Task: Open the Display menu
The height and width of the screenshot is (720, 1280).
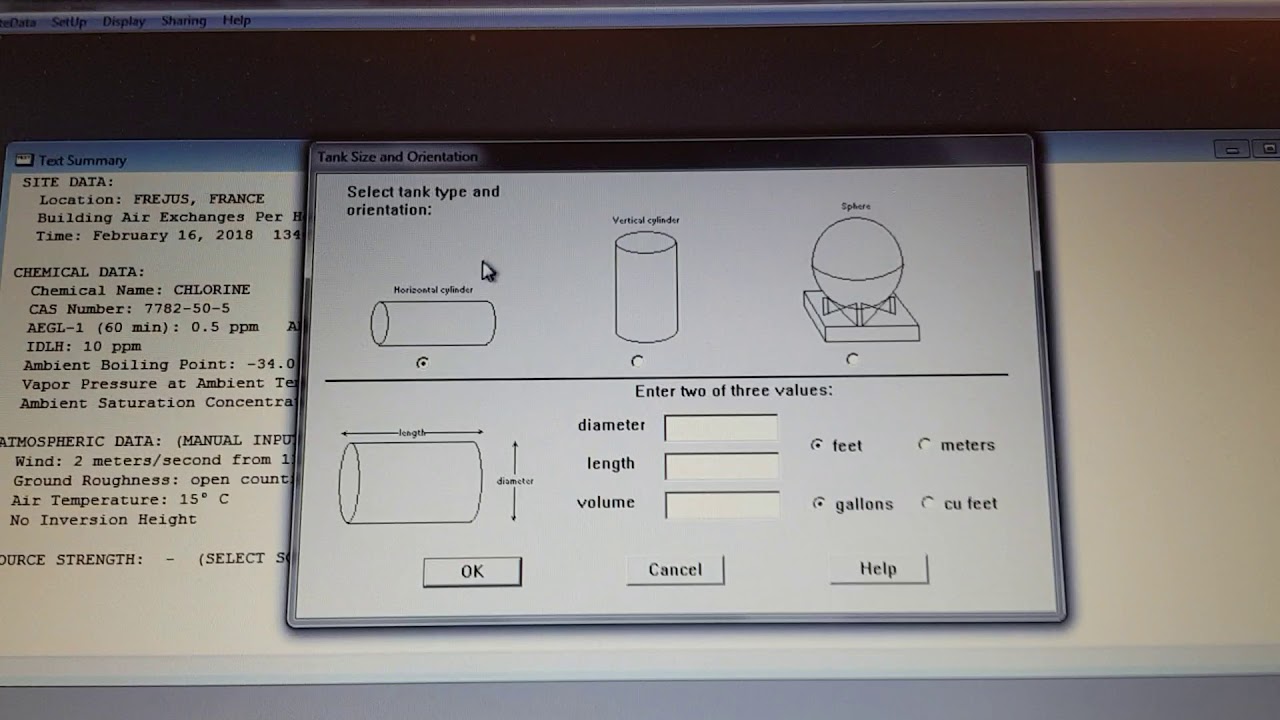Action: coord(124,21)
